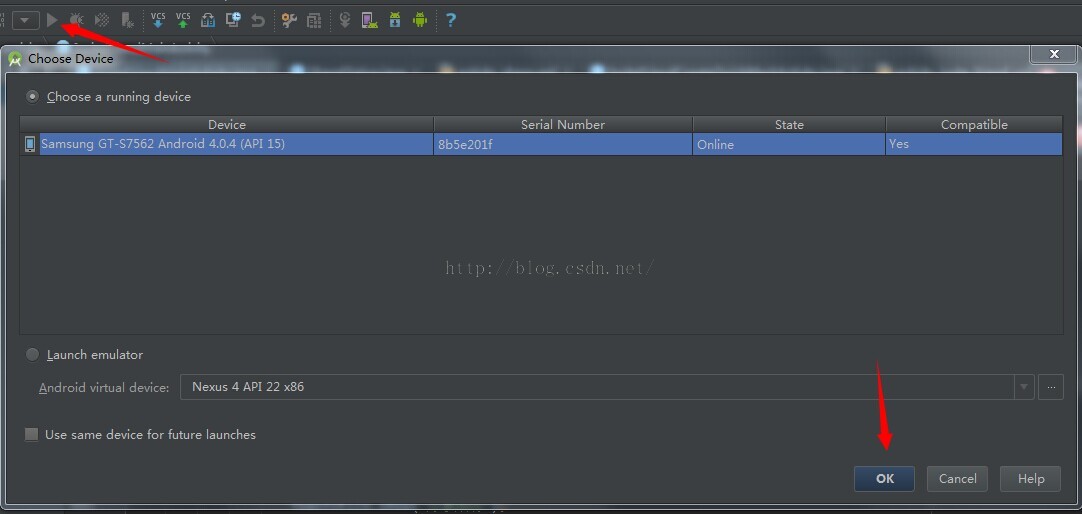Select the 'Choose a running device' radio button
The image size is (1082, 514).
click(x=32, y=97)
